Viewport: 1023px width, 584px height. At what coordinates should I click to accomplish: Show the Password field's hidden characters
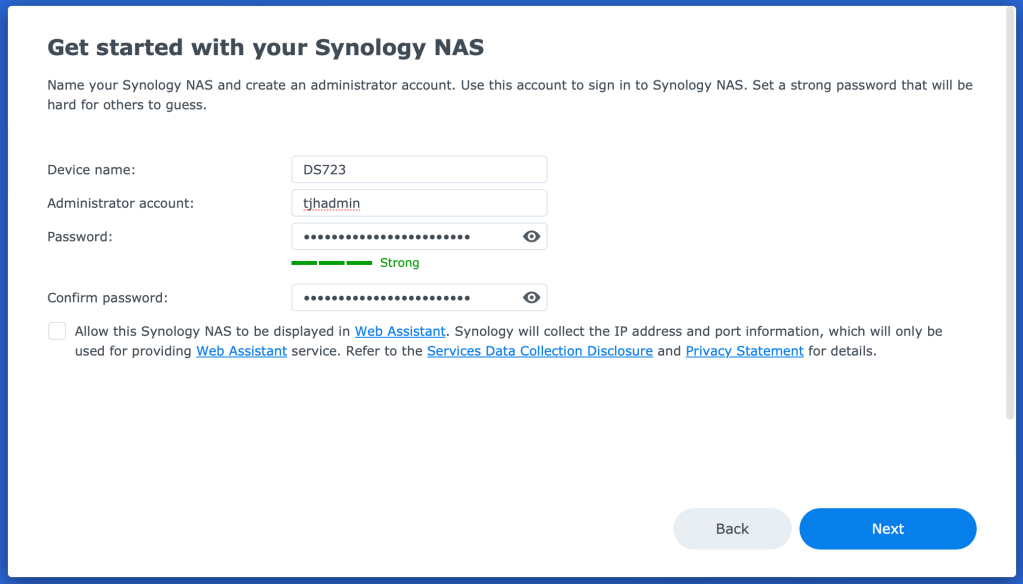532,236
